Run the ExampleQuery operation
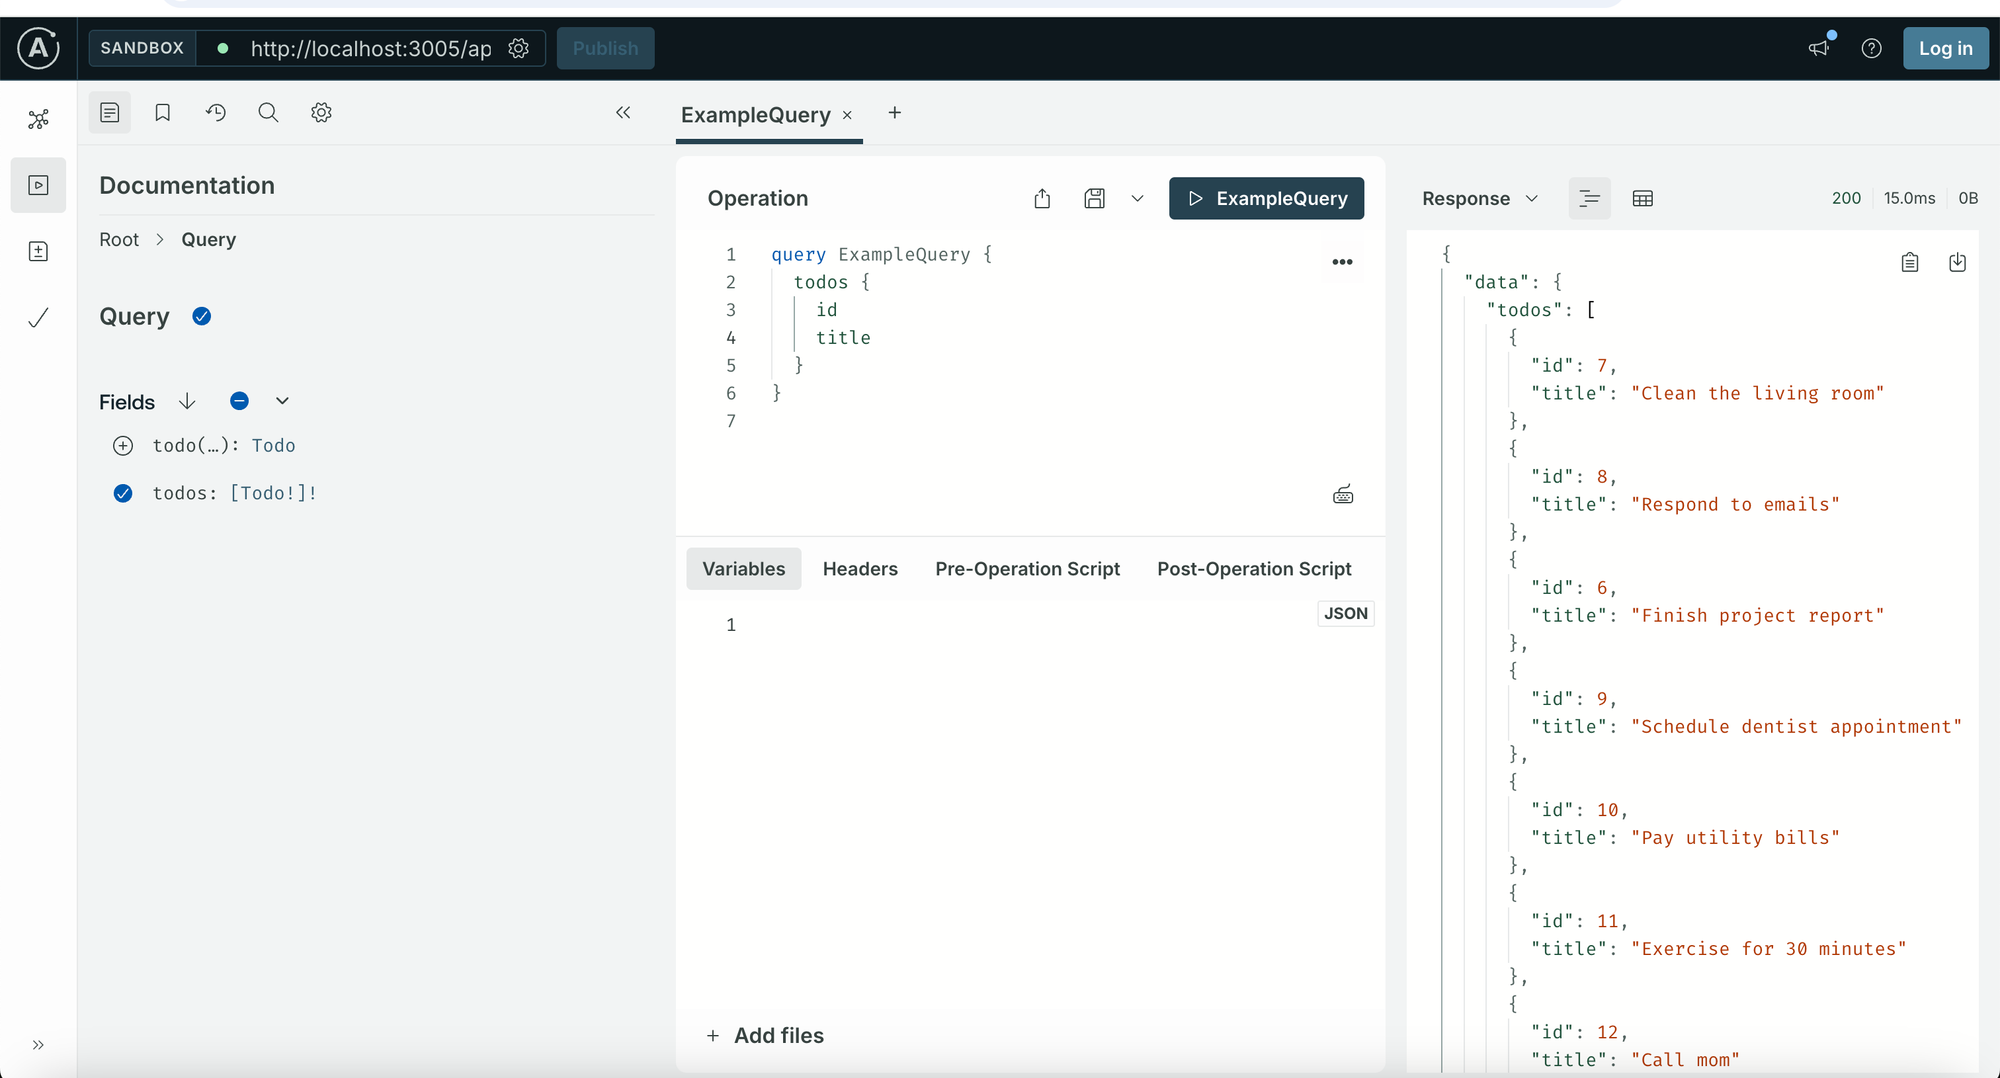The height and width of the screenshot is (1078, 2000). (x=1266, y=198)
